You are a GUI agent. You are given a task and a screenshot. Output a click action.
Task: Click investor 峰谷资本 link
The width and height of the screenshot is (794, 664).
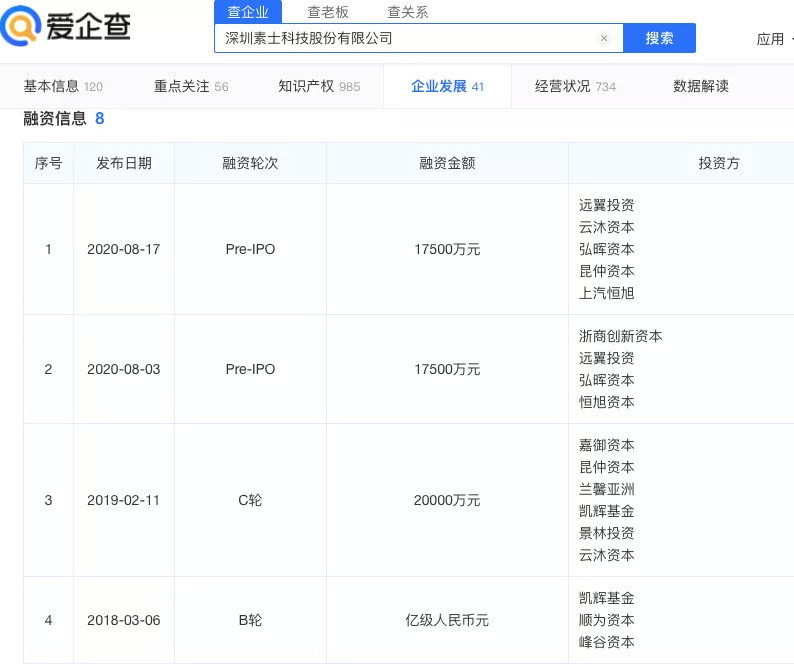tap(606, 642)
